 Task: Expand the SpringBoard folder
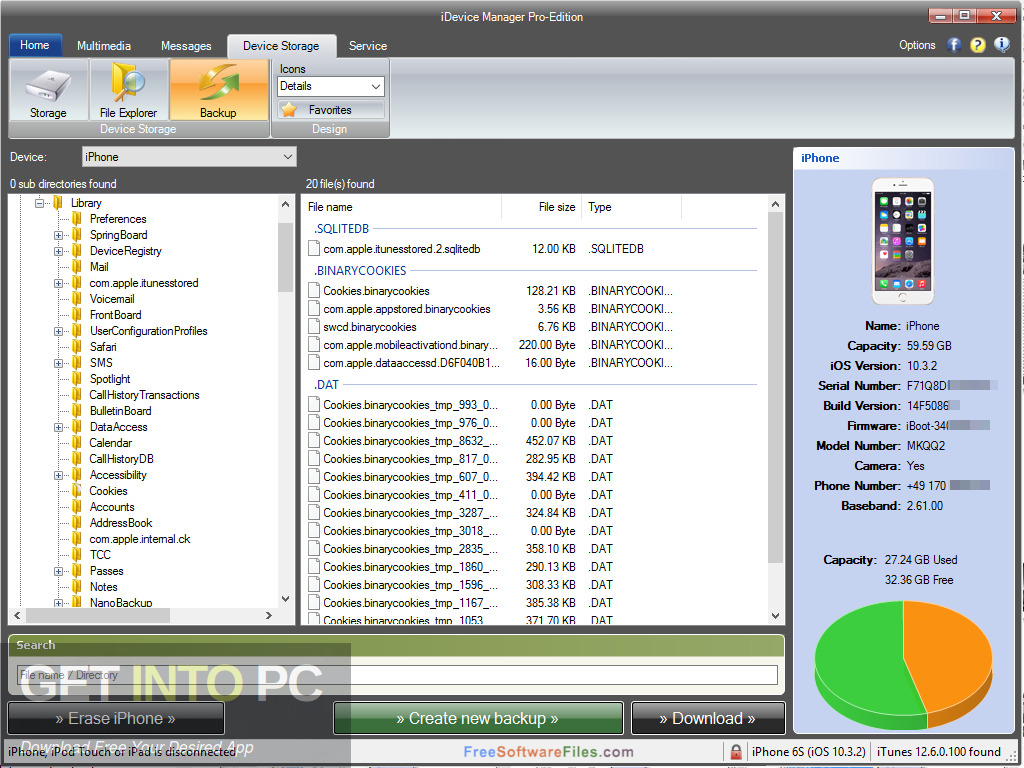[x=58, y=235]
